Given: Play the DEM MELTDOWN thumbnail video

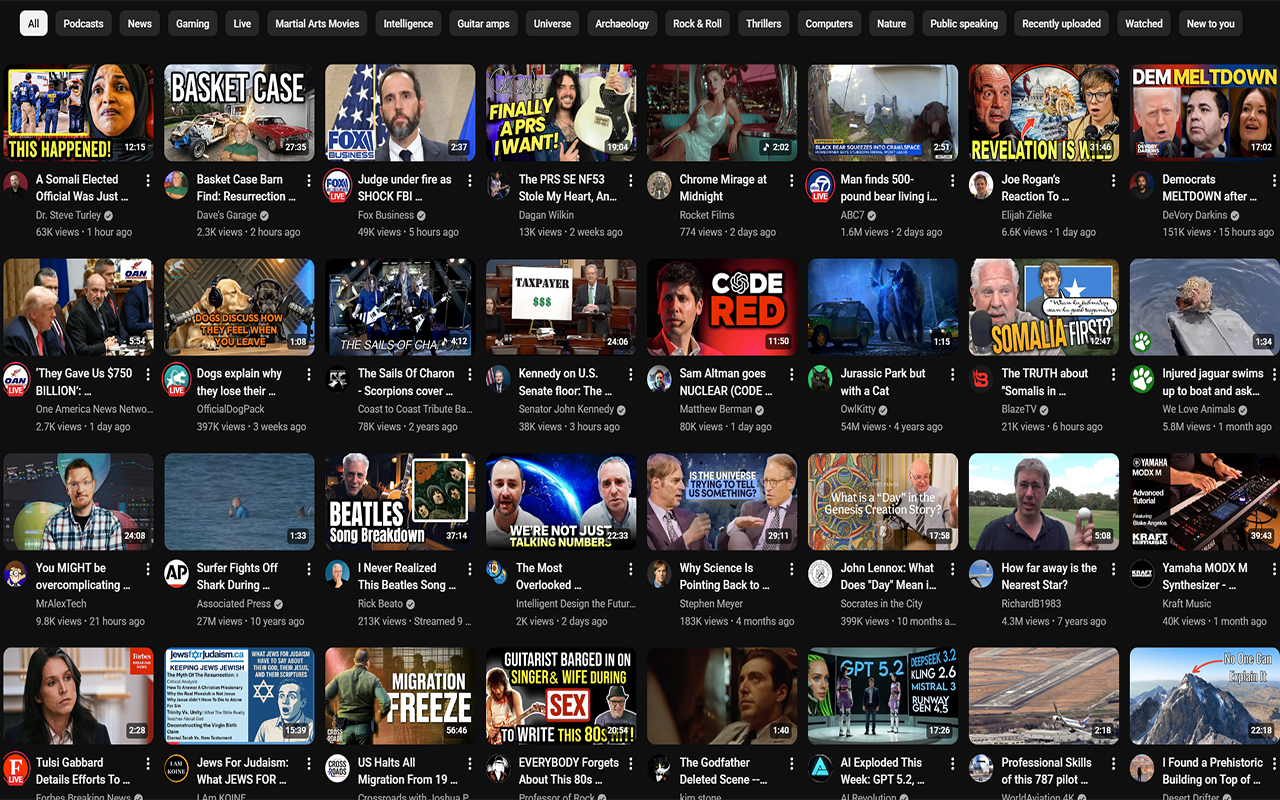Looking at the screenshot, I should 1205,113.
